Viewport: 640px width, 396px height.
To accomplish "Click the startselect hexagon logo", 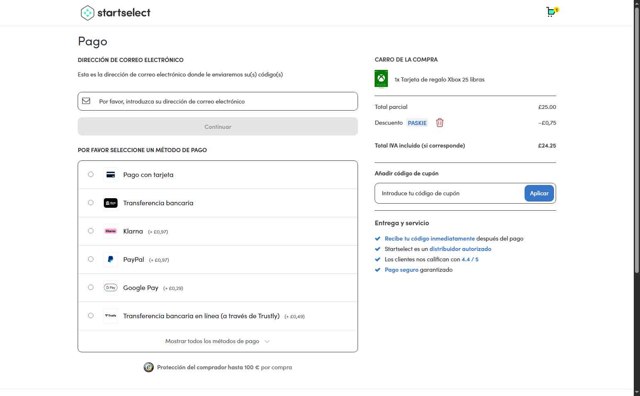I will (x=87, y=13).
